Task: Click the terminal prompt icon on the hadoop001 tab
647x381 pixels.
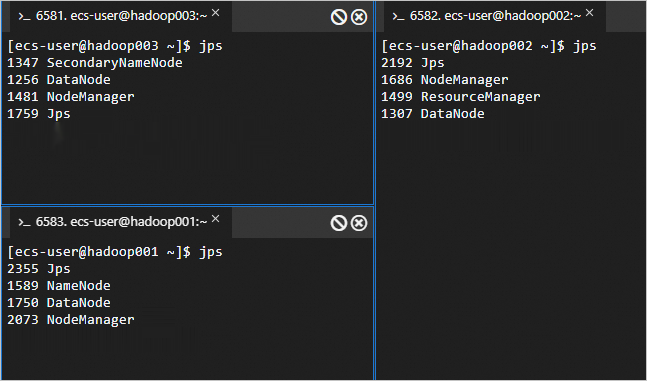Action: [x=24, y=222]
